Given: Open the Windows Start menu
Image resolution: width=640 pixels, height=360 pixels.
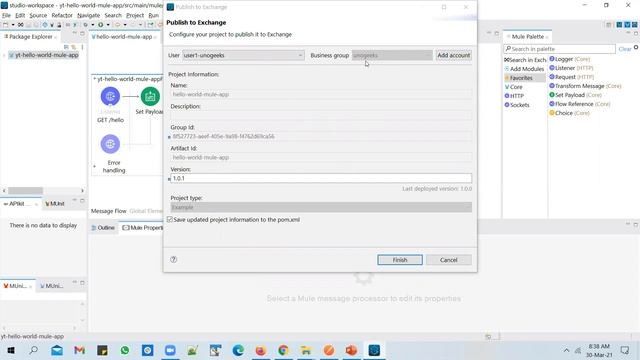Looking at the screenshot, I should [11, 350].
